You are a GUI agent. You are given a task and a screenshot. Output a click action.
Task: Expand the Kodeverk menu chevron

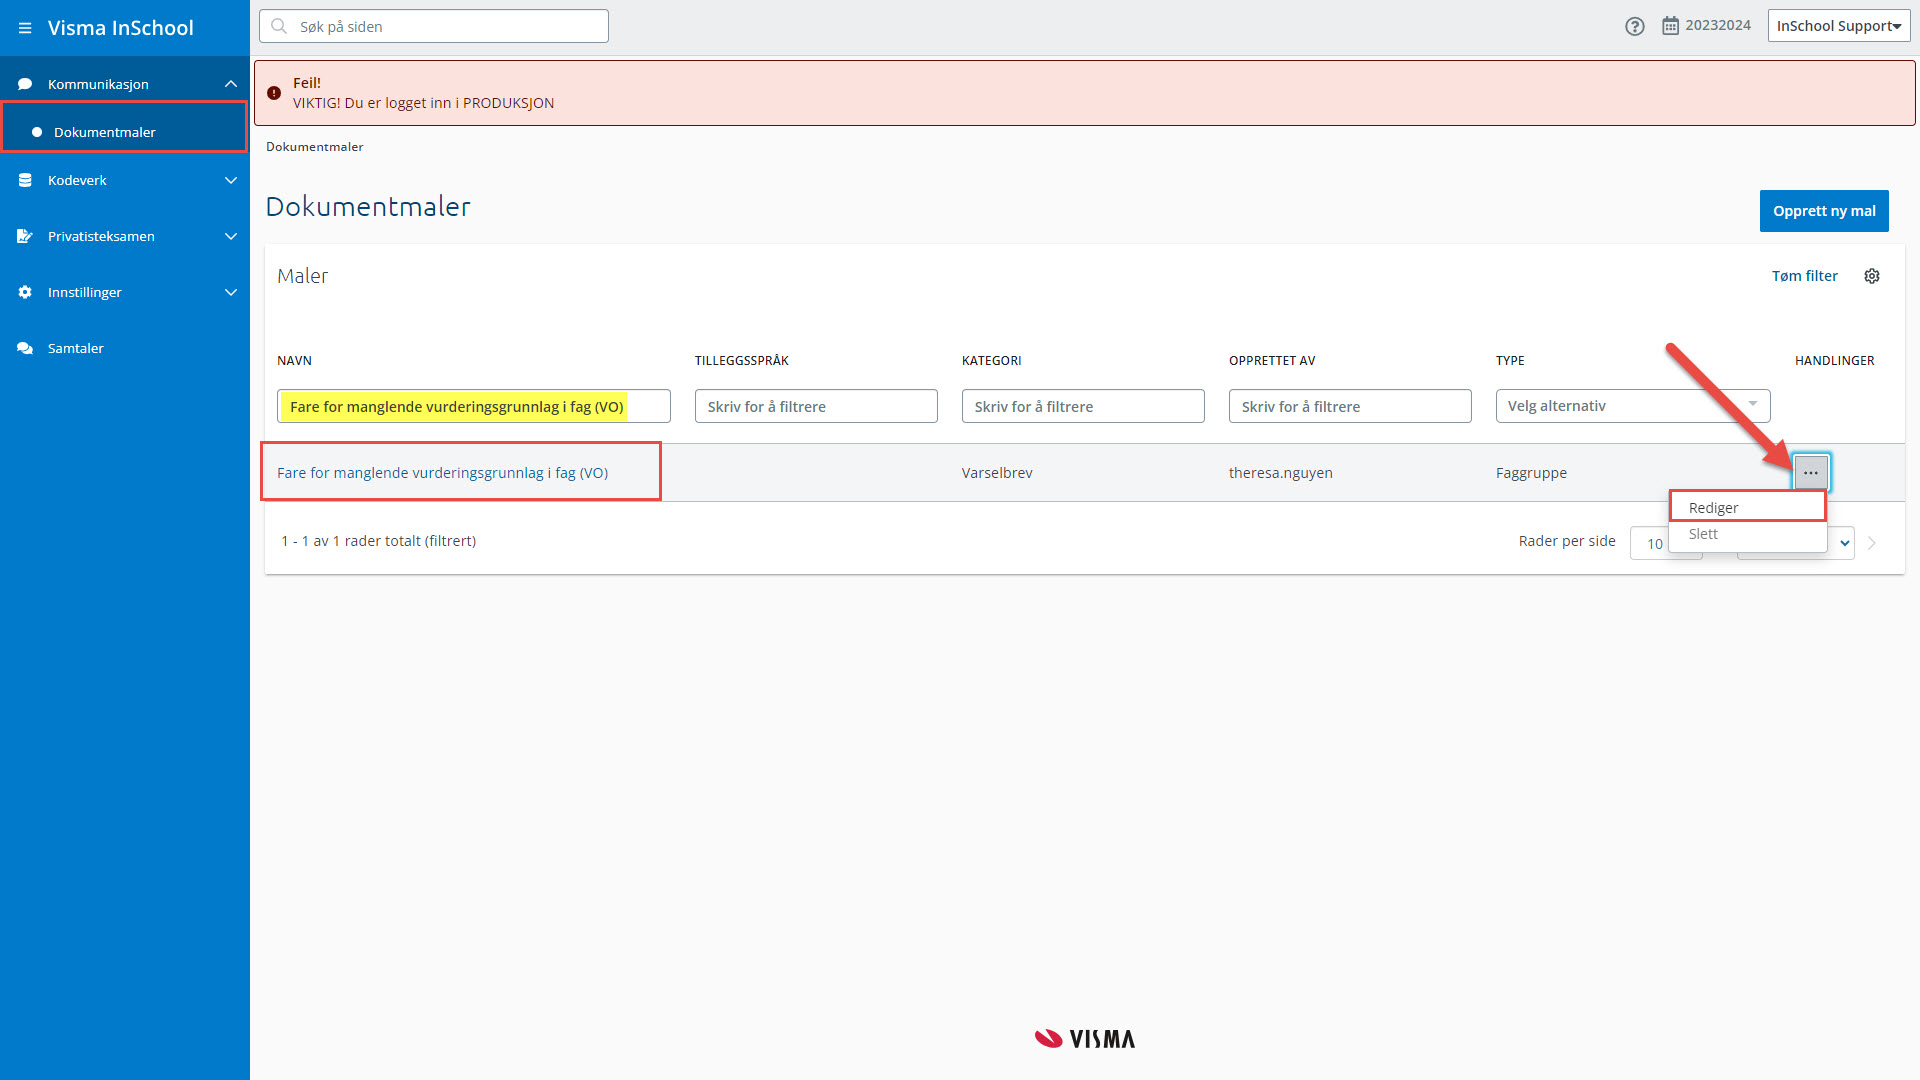[231, 181]
